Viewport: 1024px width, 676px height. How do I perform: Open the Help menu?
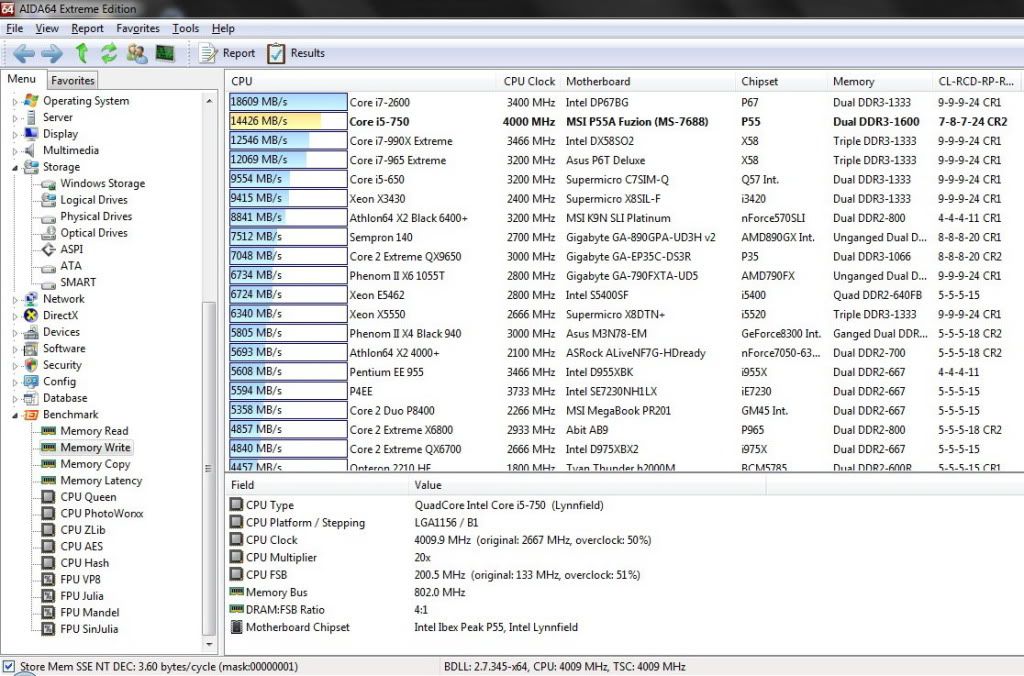click(223, 28)
